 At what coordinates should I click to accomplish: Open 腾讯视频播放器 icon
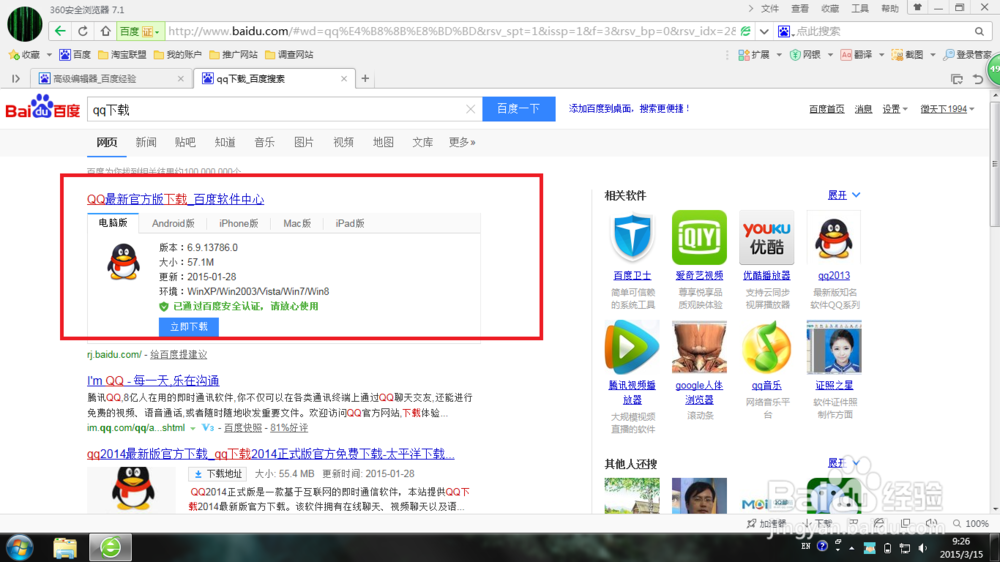632,347
